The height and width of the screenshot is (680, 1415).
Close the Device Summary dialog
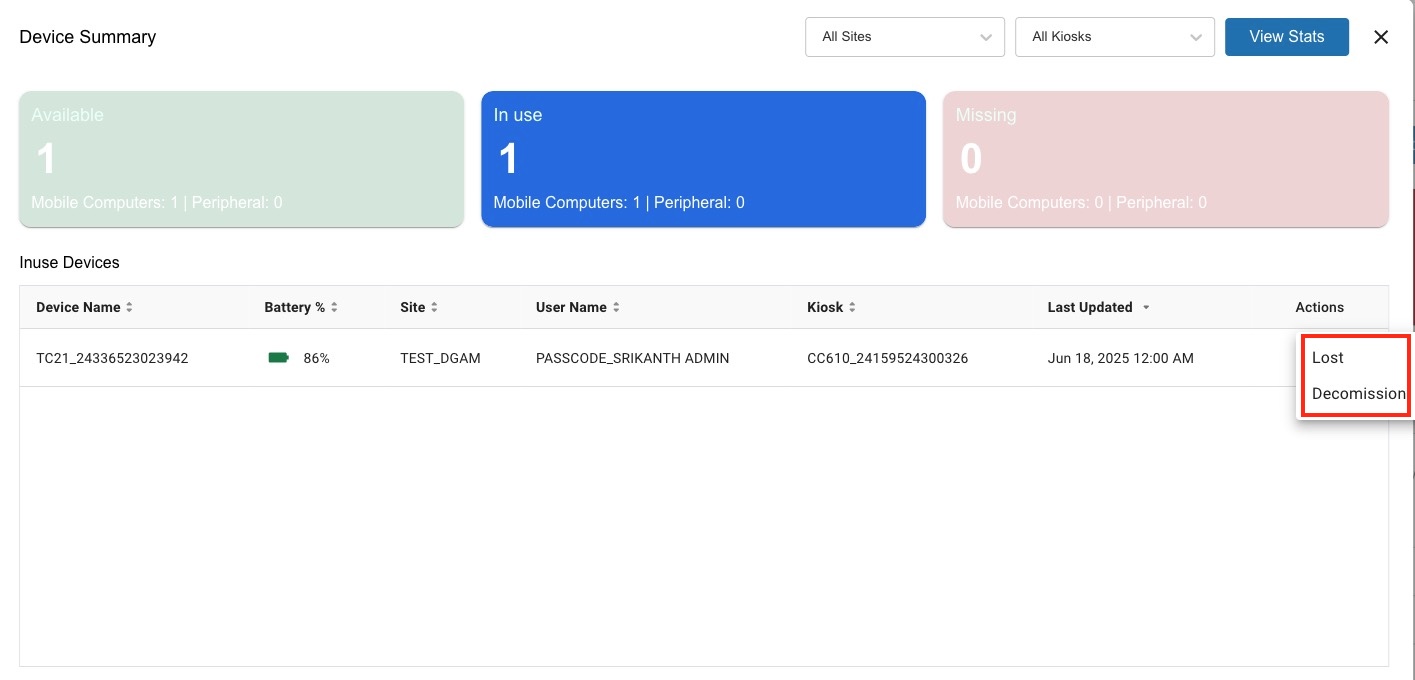[1381, 37]
